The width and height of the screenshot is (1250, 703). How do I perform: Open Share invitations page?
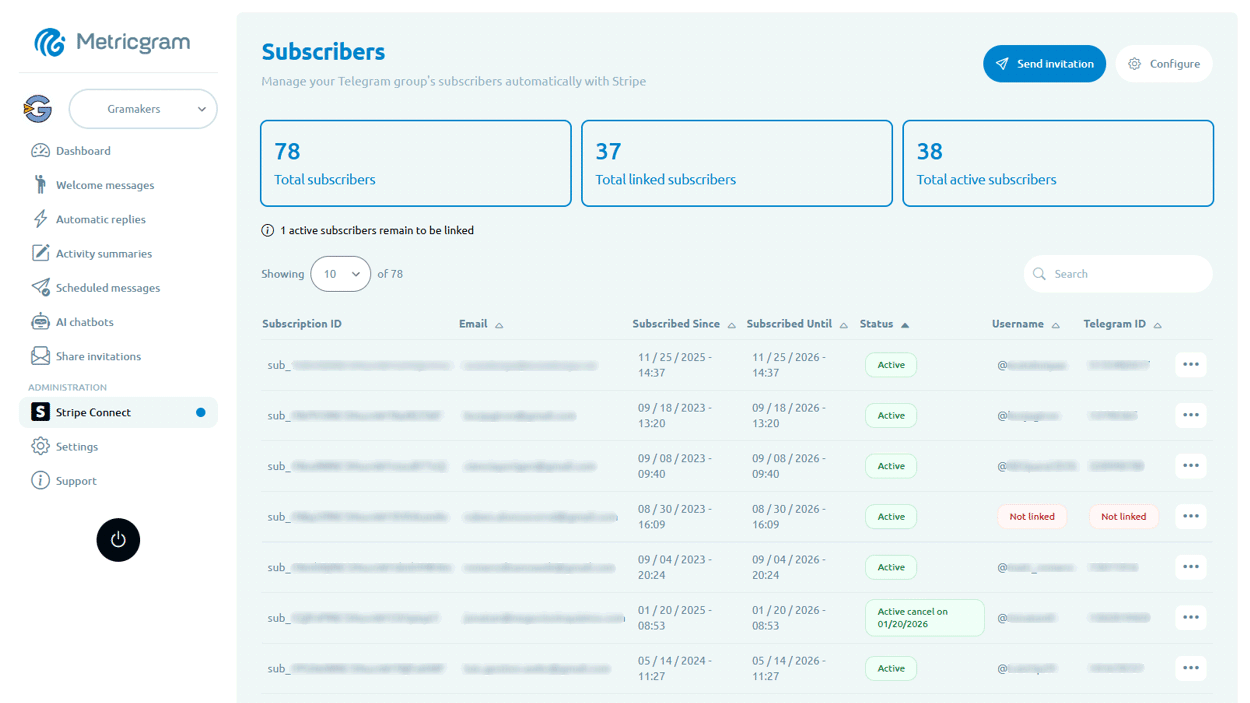[98, 356]
